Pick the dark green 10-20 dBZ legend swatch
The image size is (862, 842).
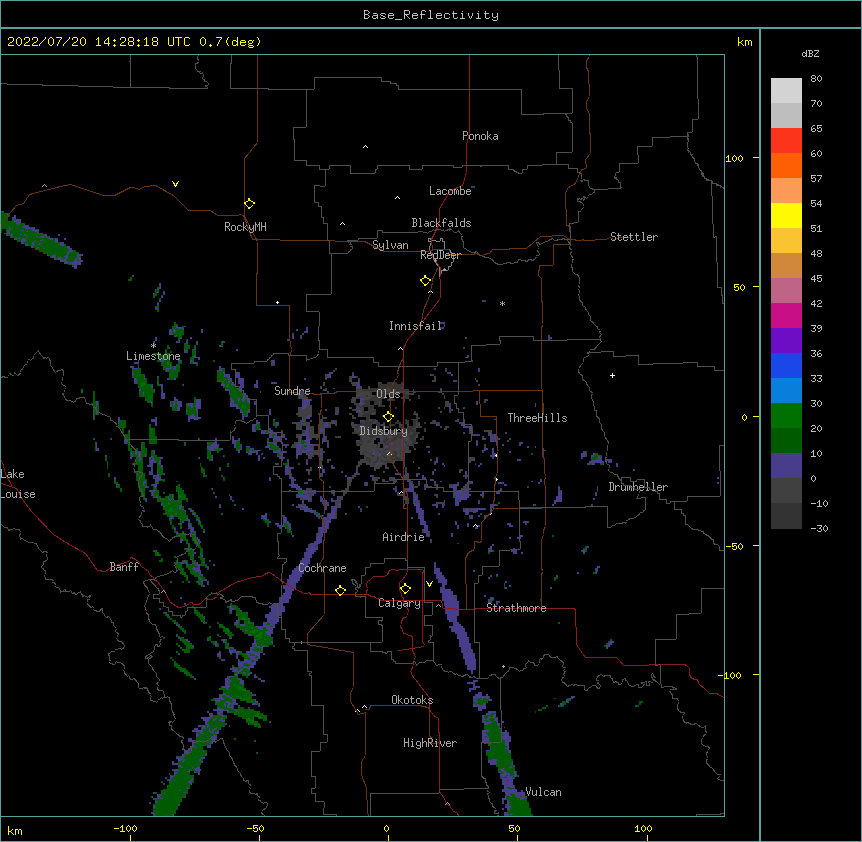pos(786,441)
